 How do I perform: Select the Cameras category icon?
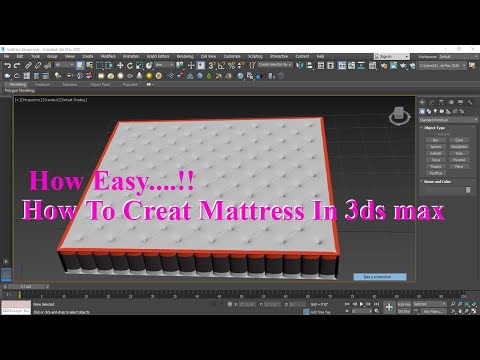(x=442, y=111)
